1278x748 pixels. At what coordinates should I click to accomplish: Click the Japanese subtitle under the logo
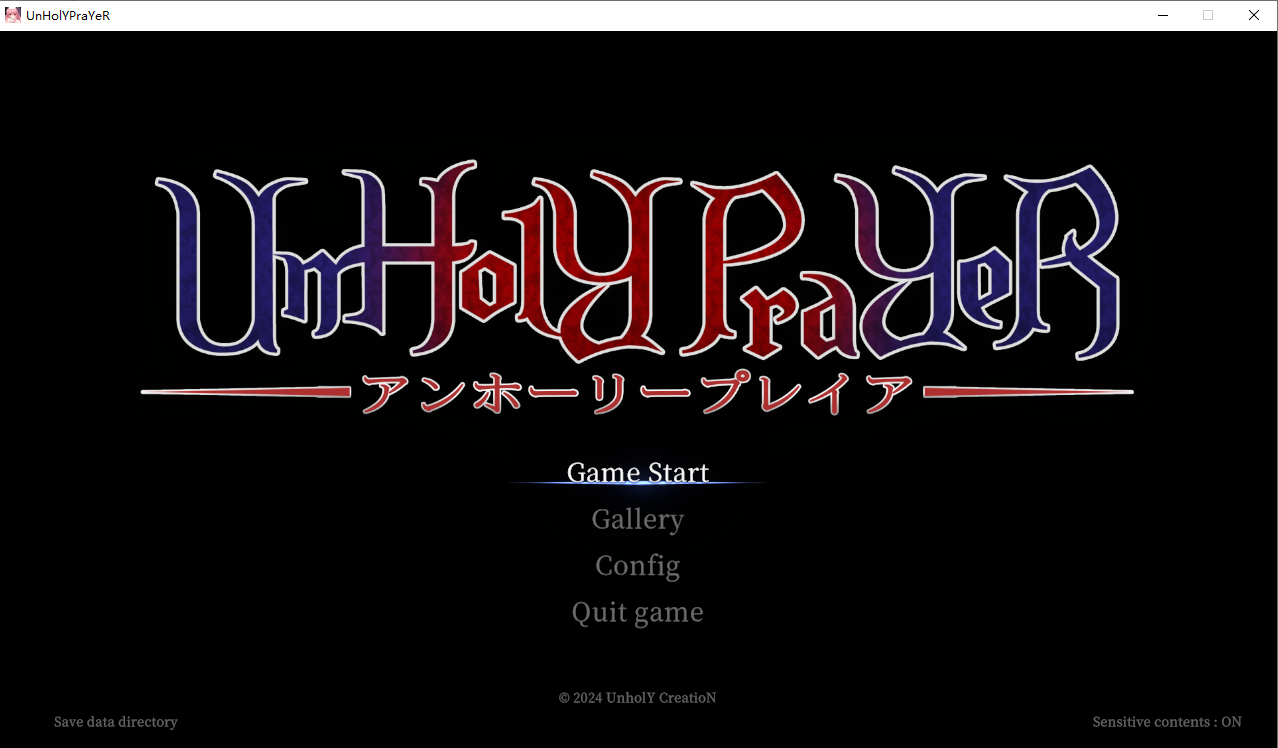tap(637, 392)
